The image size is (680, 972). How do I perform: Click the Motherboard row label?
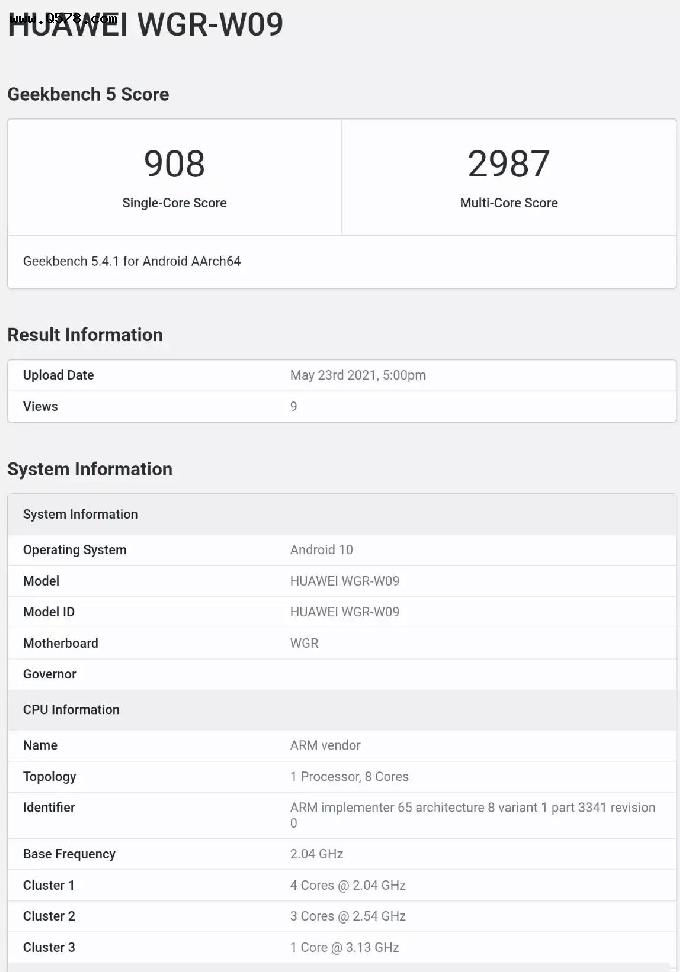pos(60,643)
